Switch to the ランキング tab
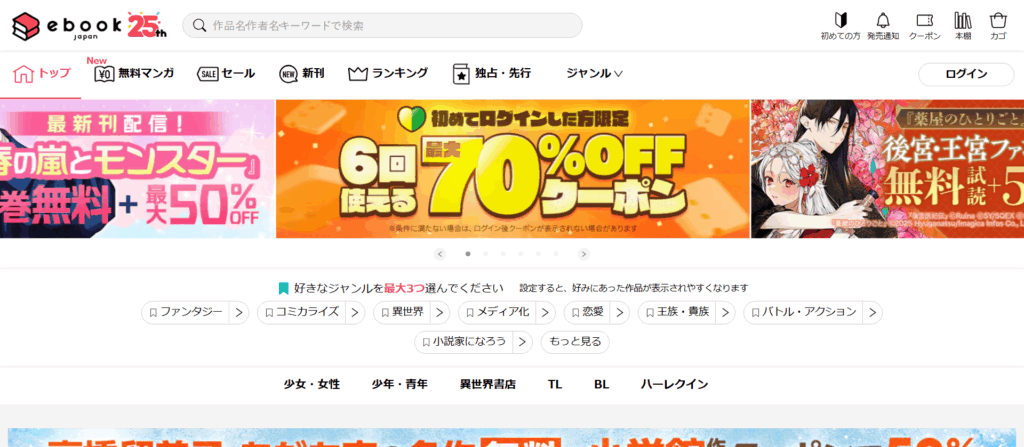Image resolution: width=1024 pixels, height=447 pixels. 388,73
